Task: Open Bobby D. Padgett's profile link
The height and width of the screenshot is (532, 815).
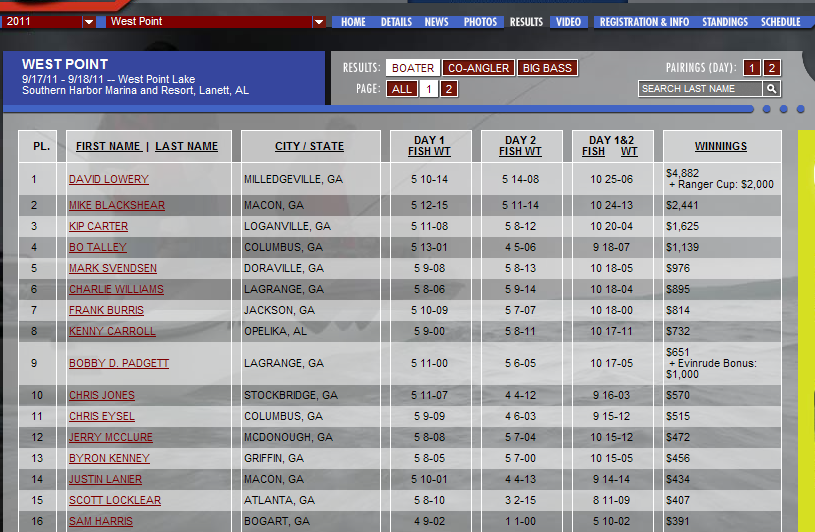Action: (x=118, y=364)
